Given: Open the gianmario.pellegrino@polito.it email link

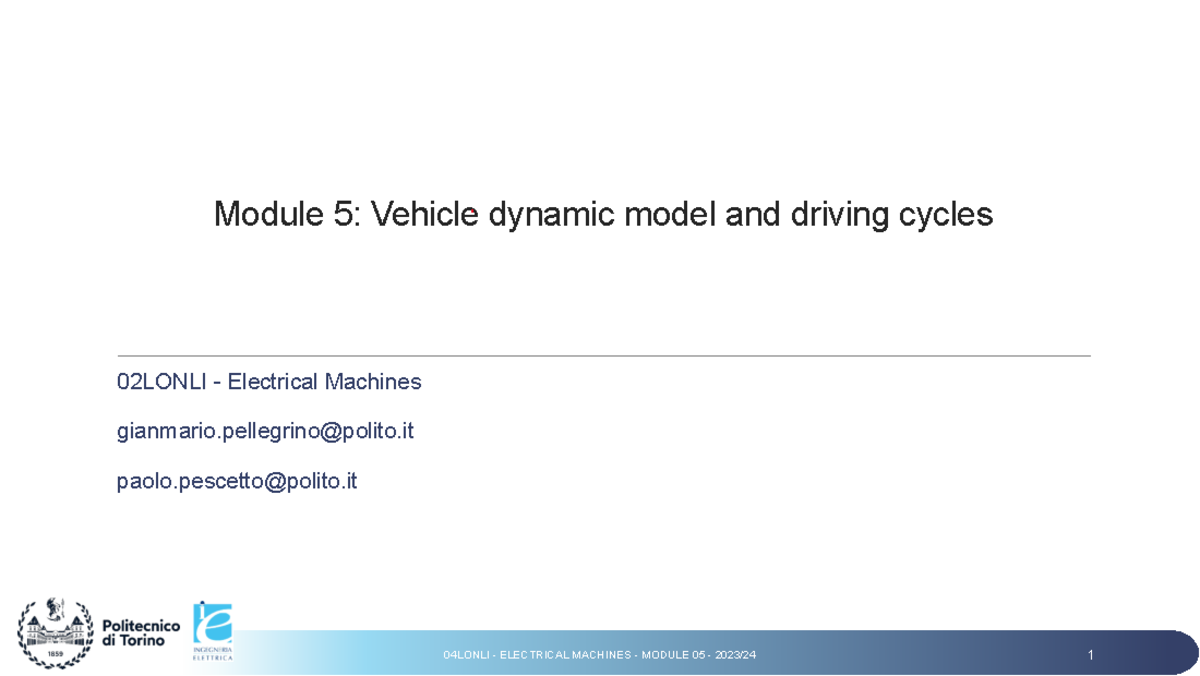Looking at the screenshot, I should point(267,431).
